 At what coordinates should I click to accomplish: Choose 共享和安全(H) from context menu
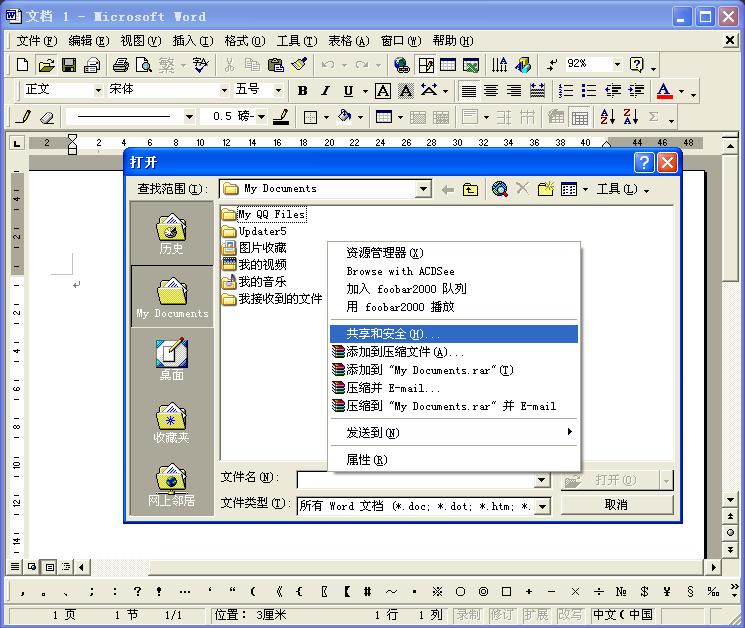(x=454, y=334)
